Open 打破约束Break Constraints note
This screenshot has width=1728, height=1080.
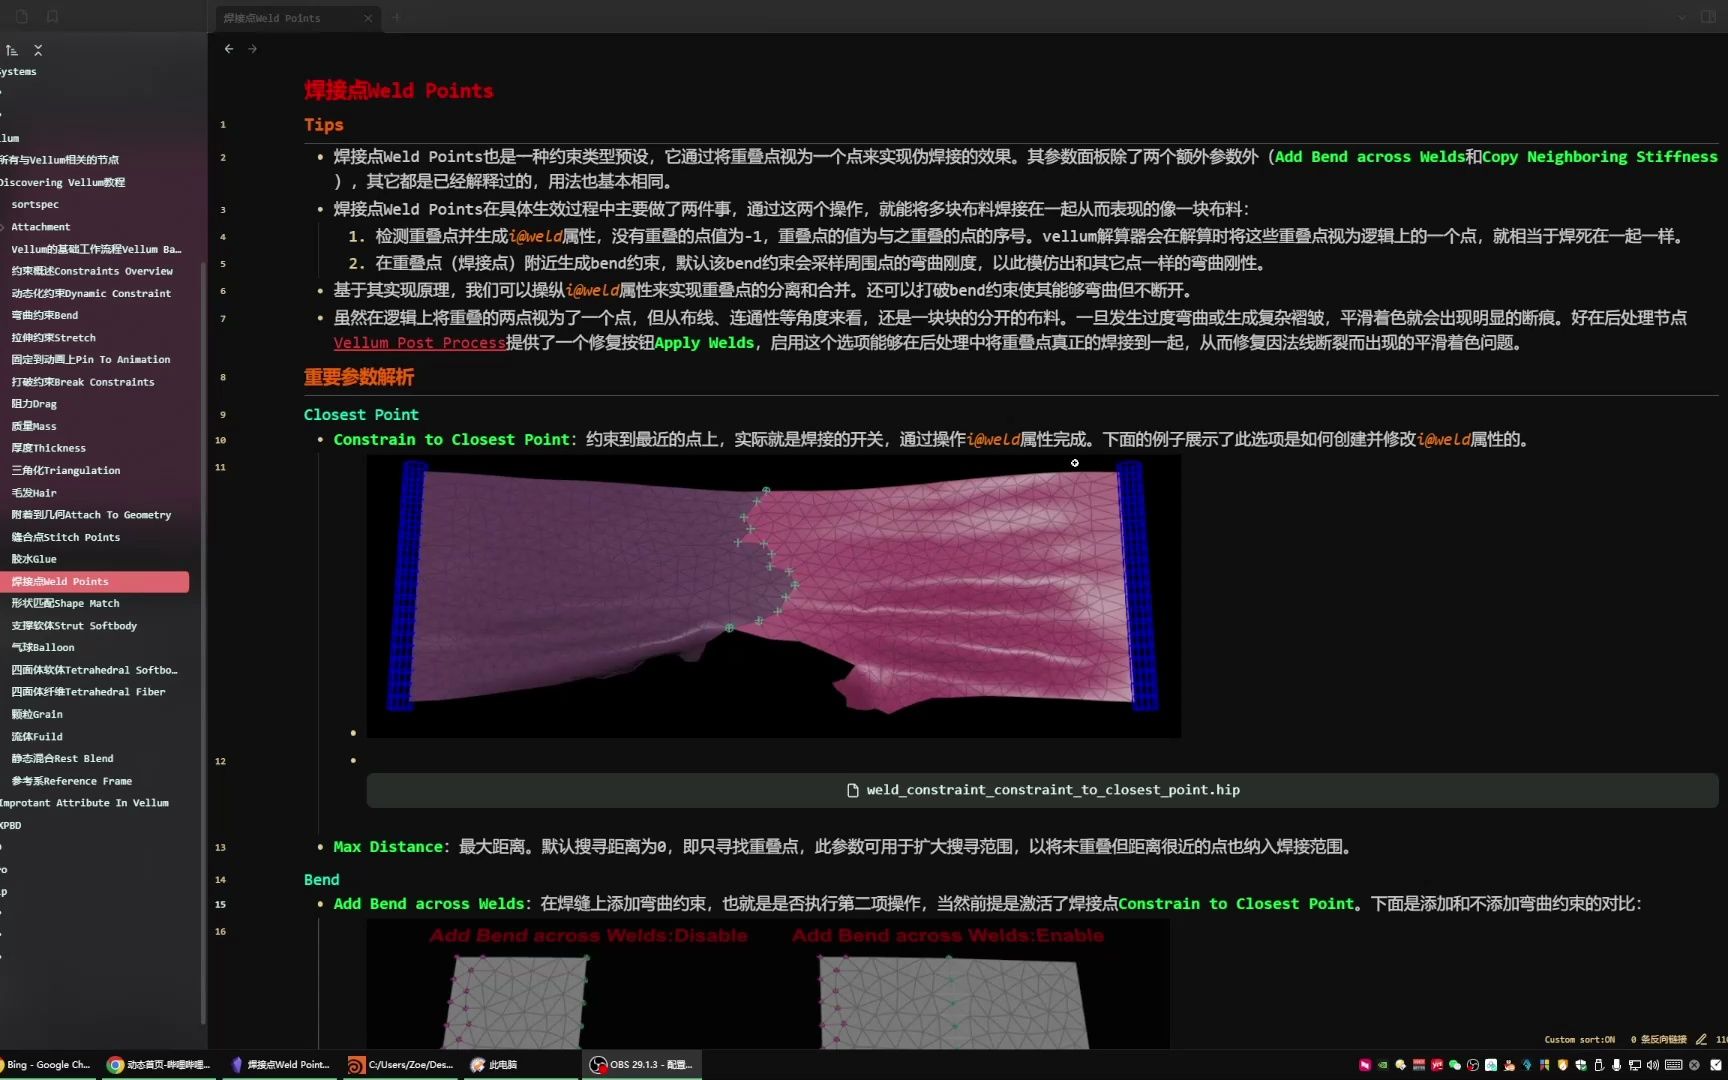pyautogui.click(x=83, y=382)
